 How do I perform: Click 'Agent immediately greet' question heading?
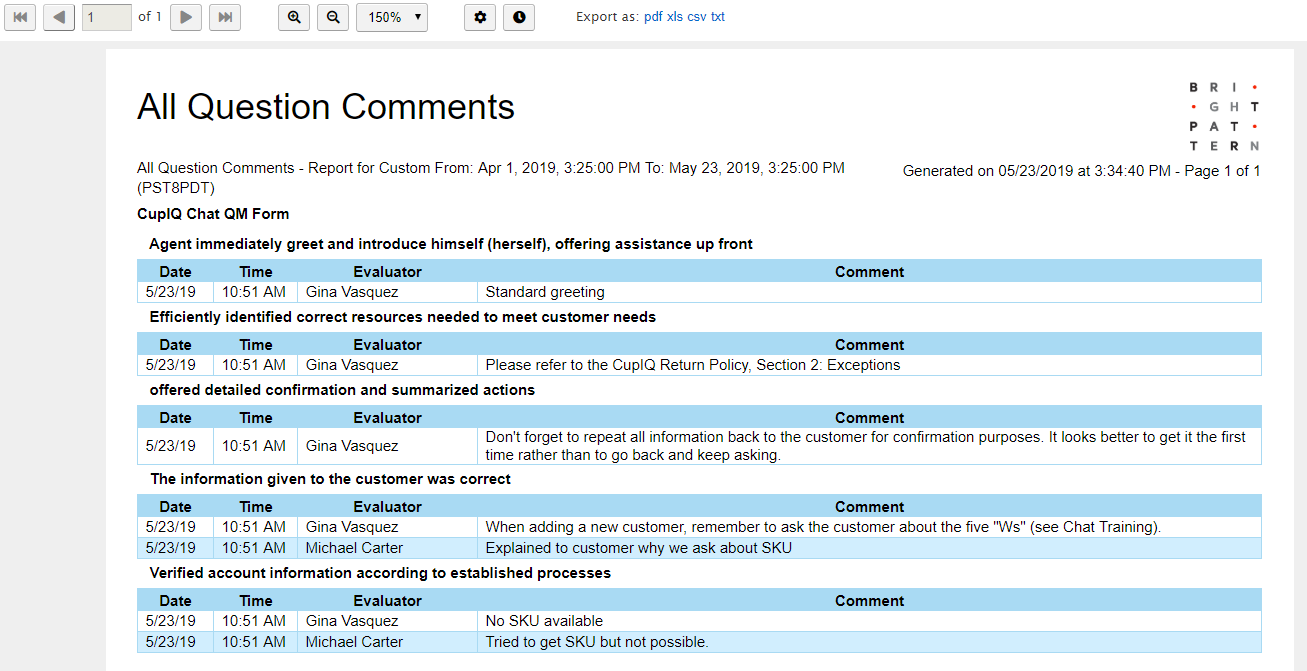pos(451,244)
